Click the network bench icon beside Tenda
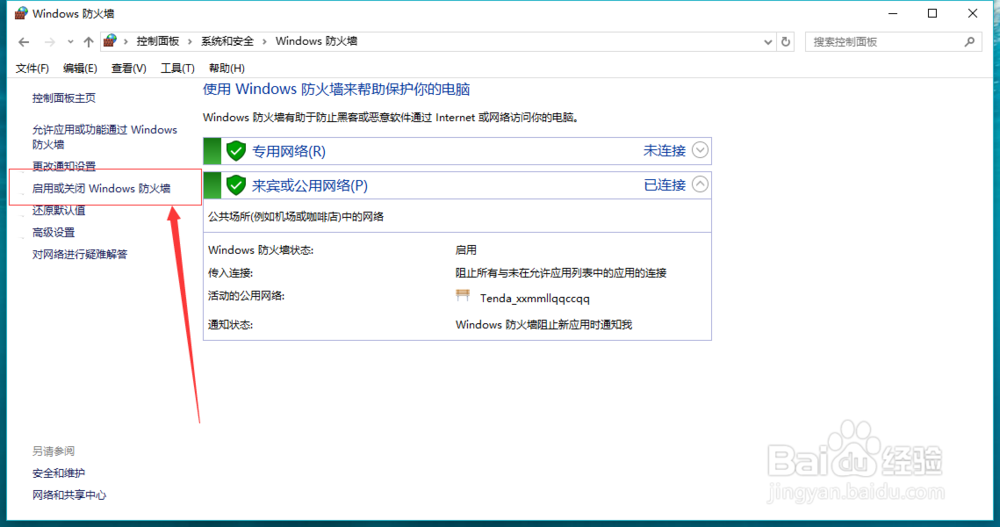The width and height of the screenshot is (1000, 527). (463, 295)
